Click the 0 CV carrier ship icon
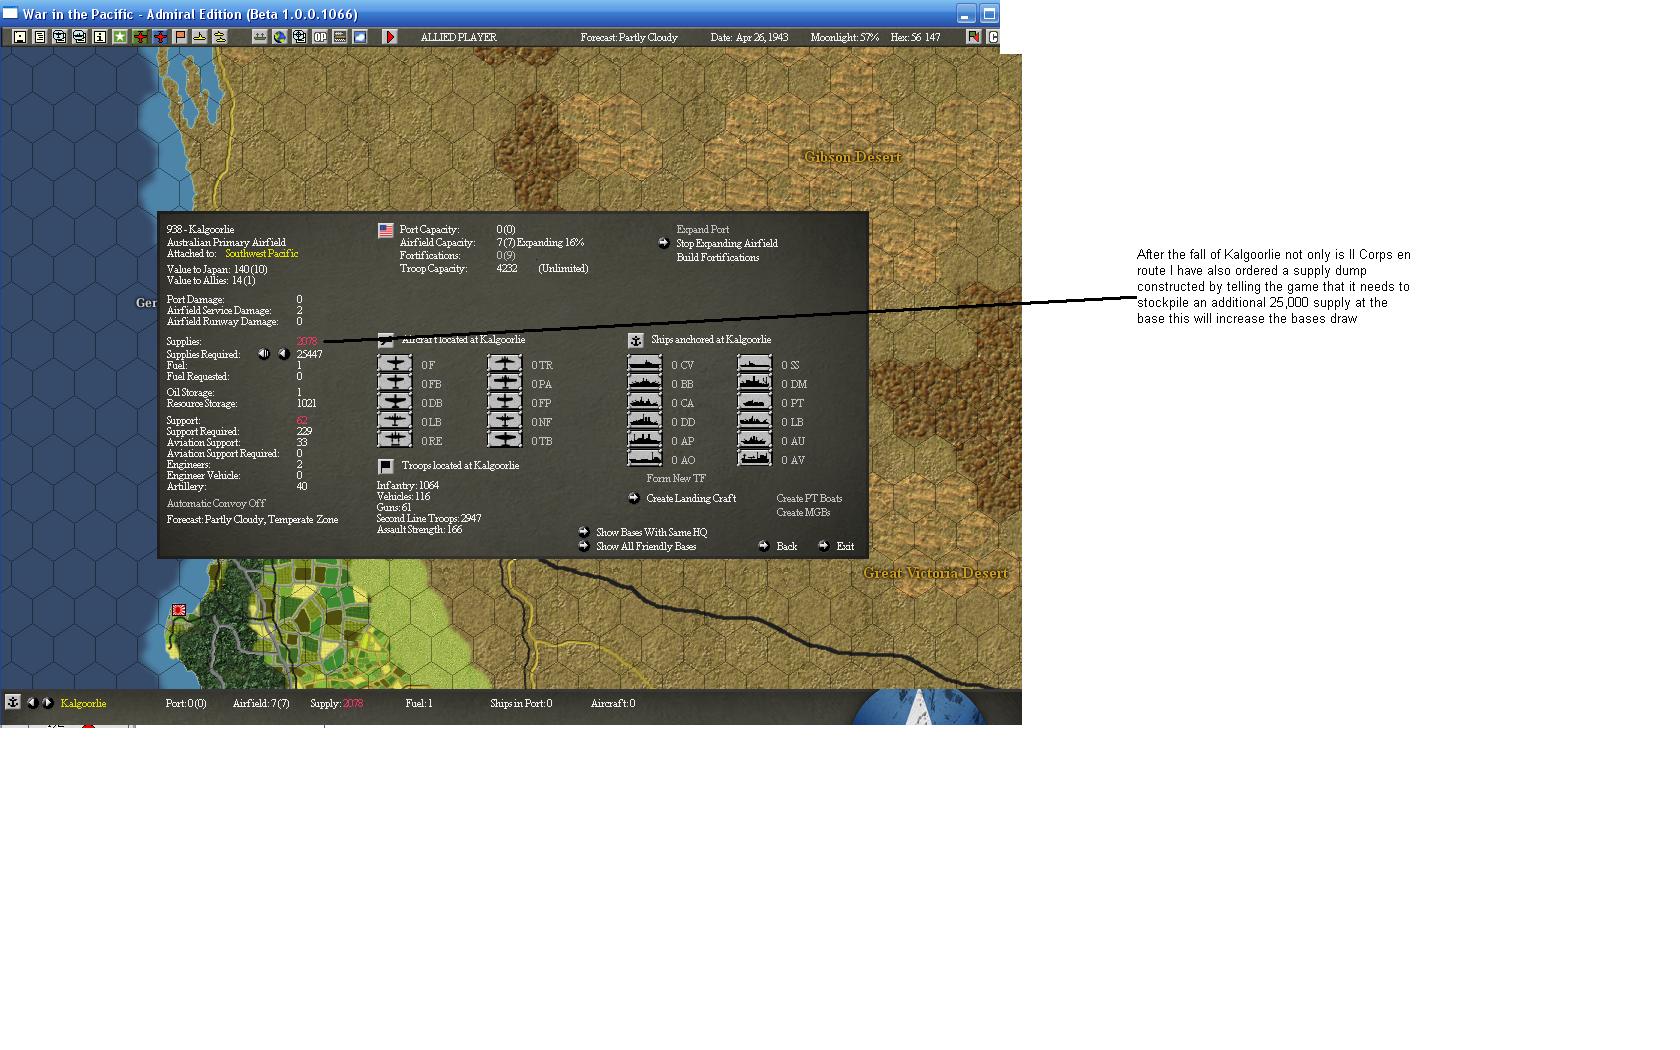 point(645,365)
